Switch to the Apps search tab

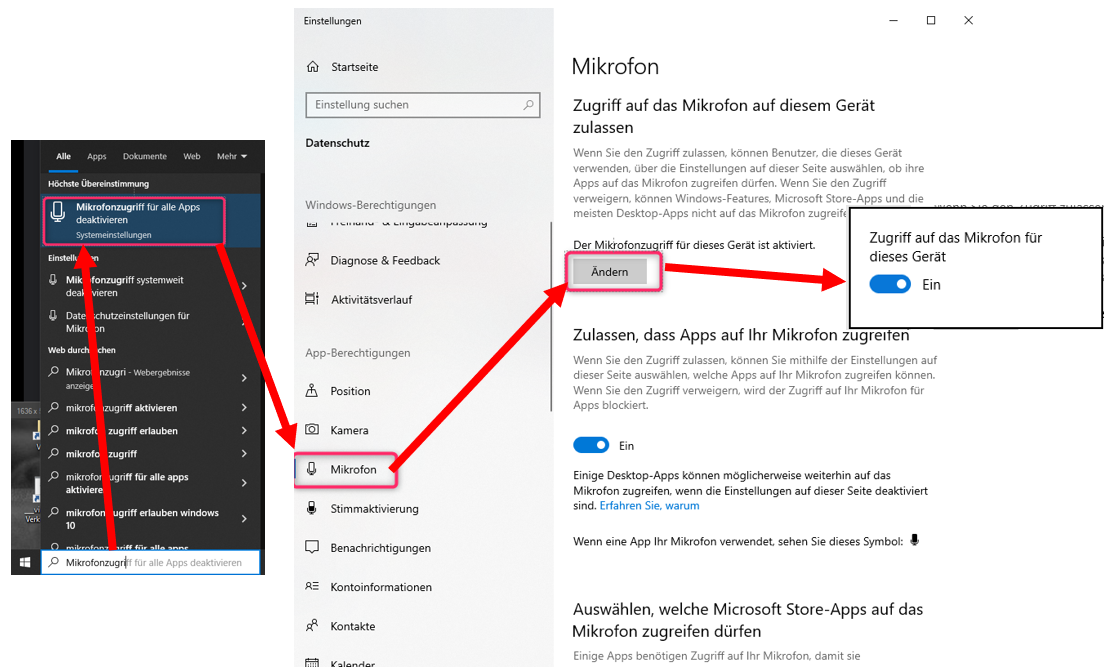pyautogui.click(x=96, y=156)
